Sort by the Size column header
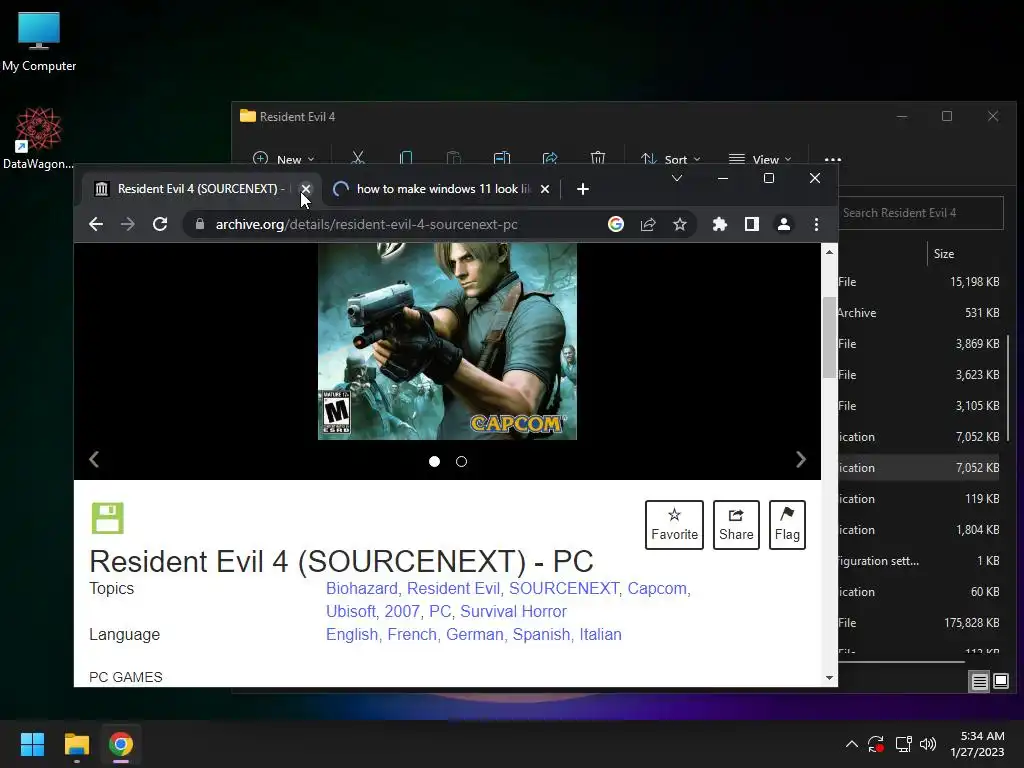 coord(944,253)
